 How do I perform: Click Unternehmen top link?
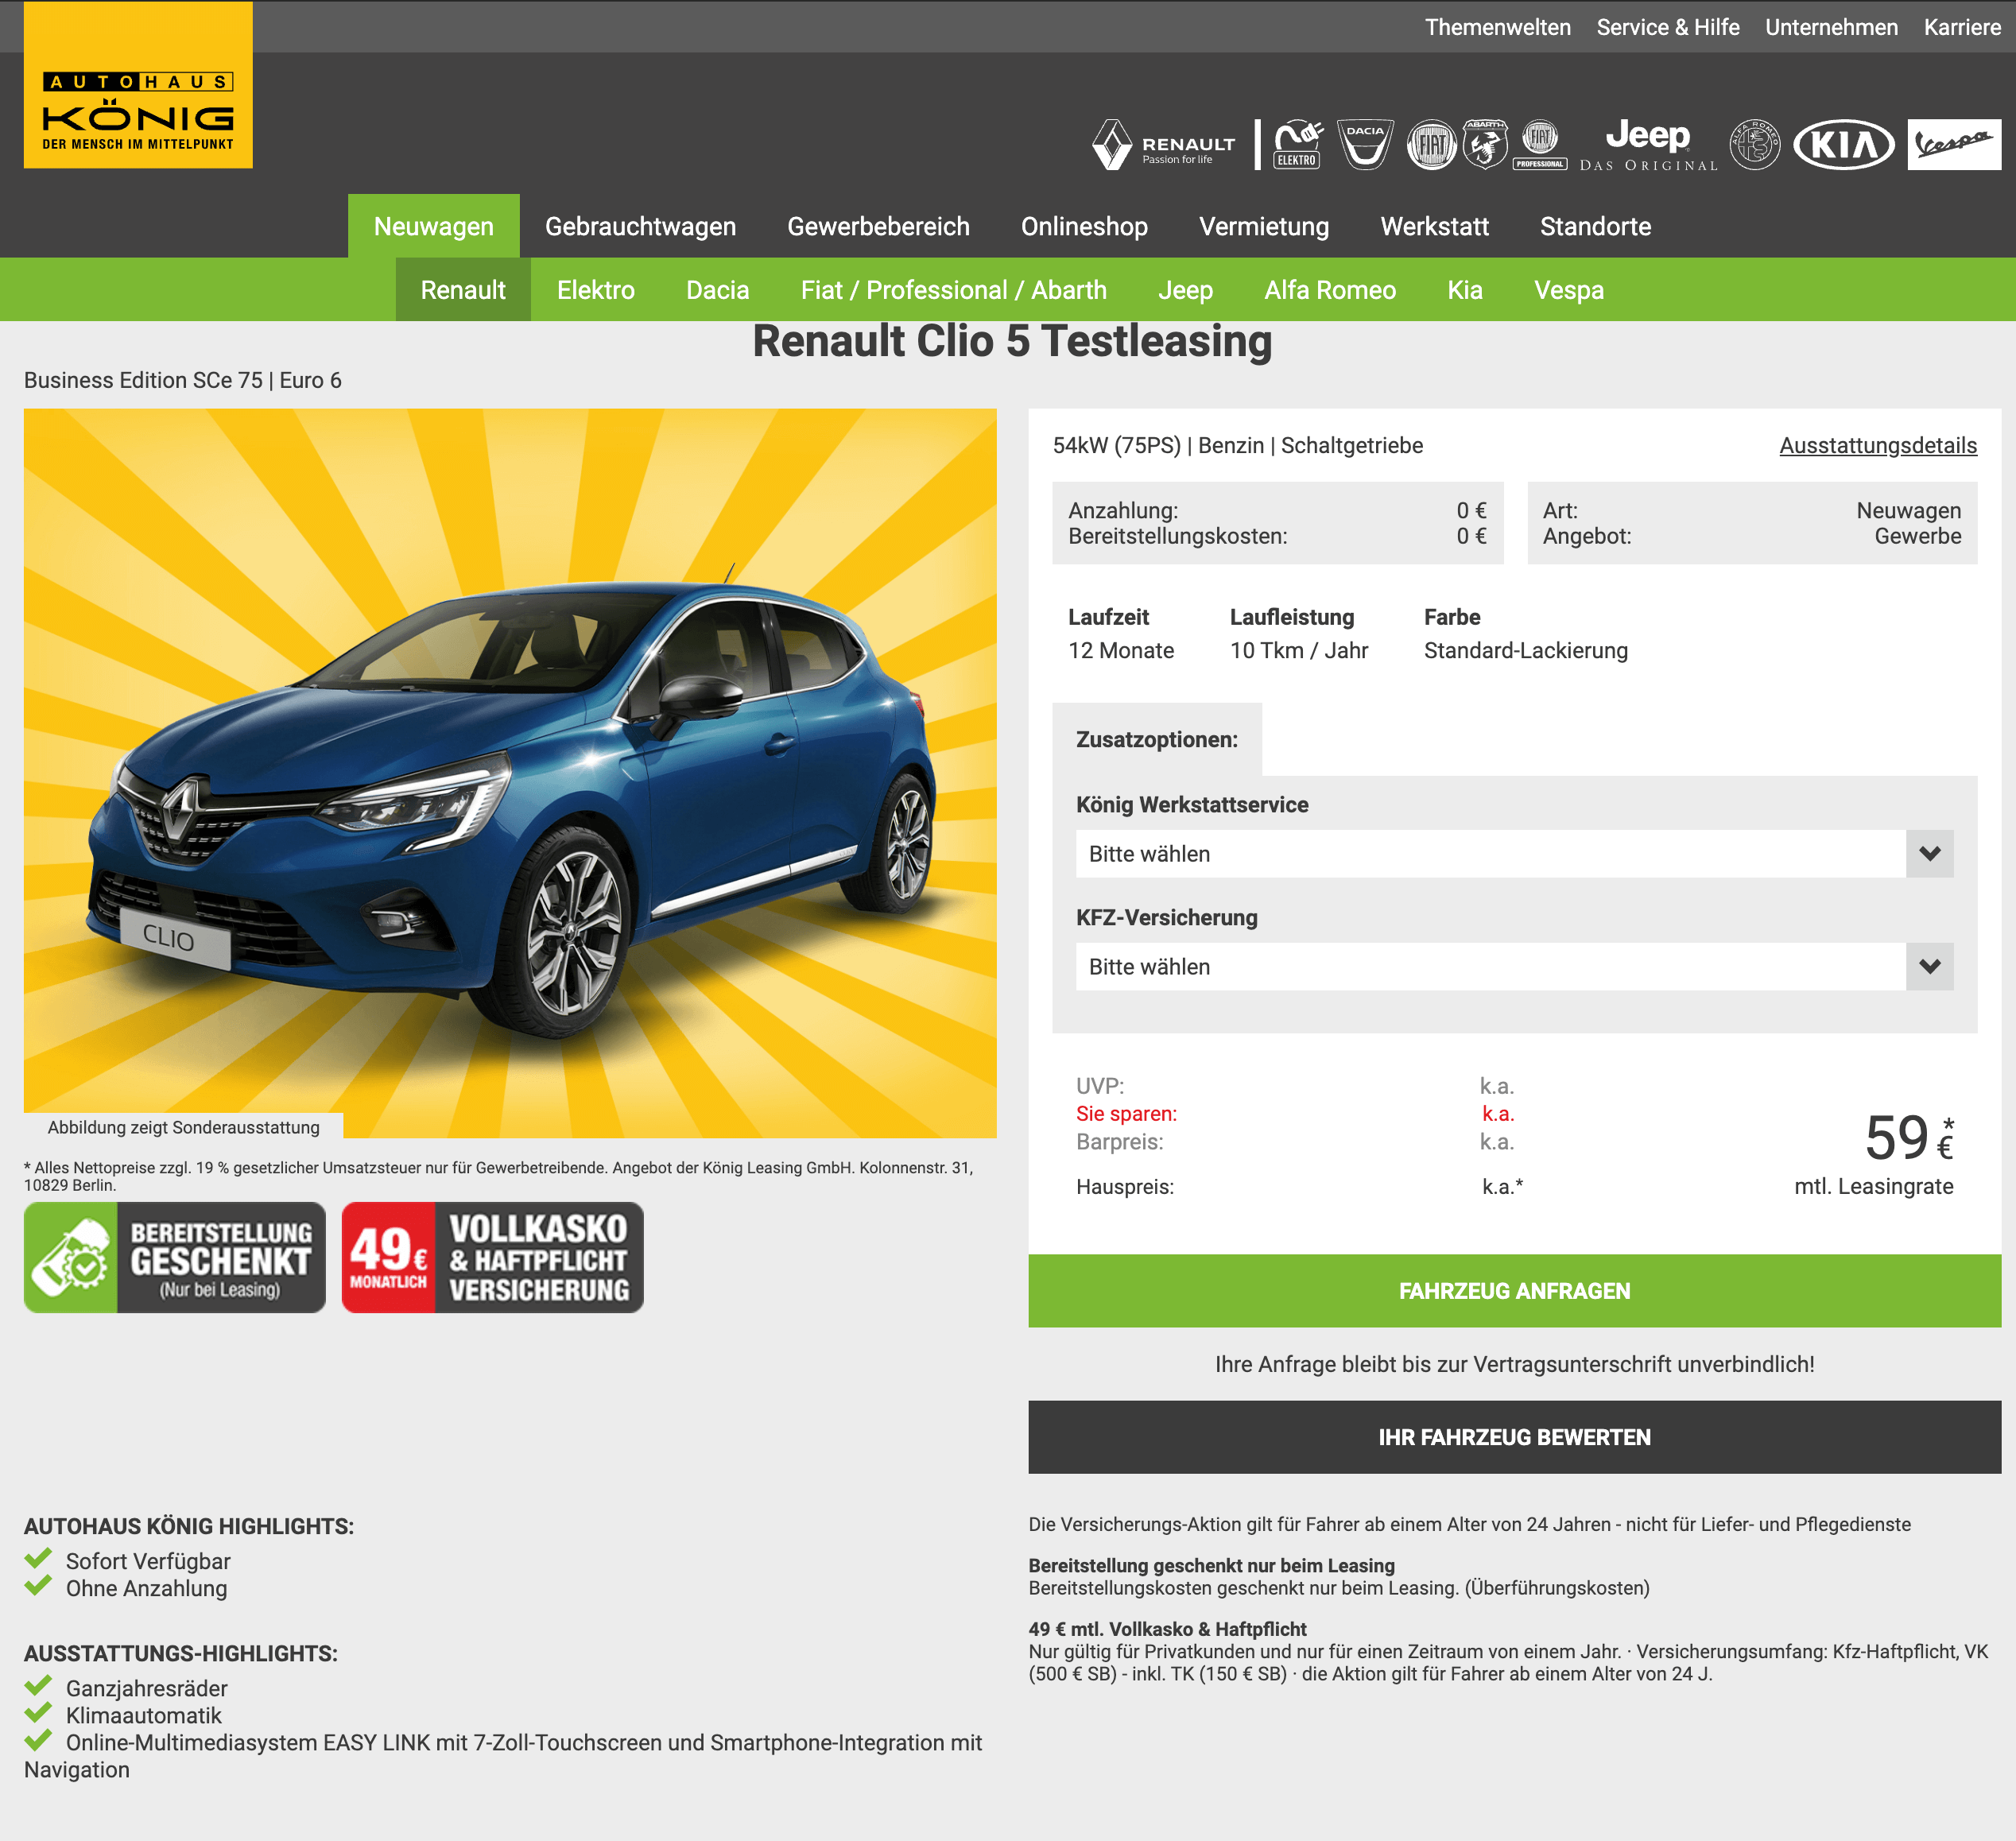(1831, 27)
